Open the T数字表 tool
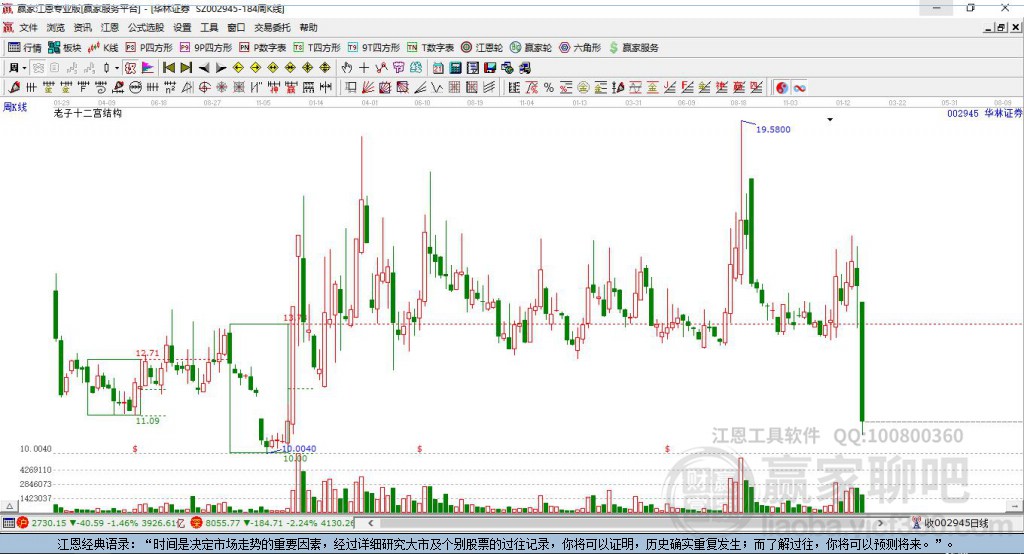The width and height of the screenshot is (1024, 554). 430,48
